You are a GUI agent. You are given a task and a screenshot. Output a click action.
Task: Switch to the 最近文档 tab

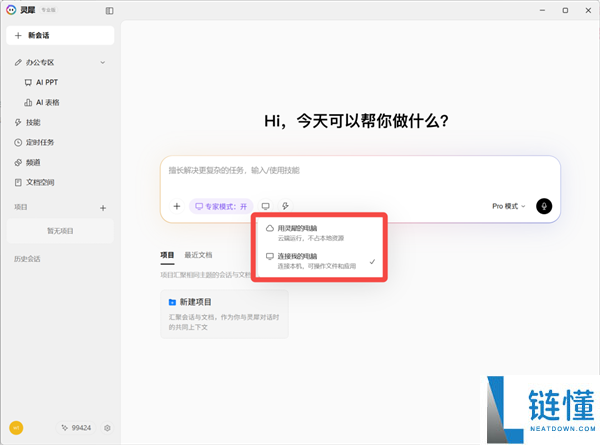pos(198,255)
